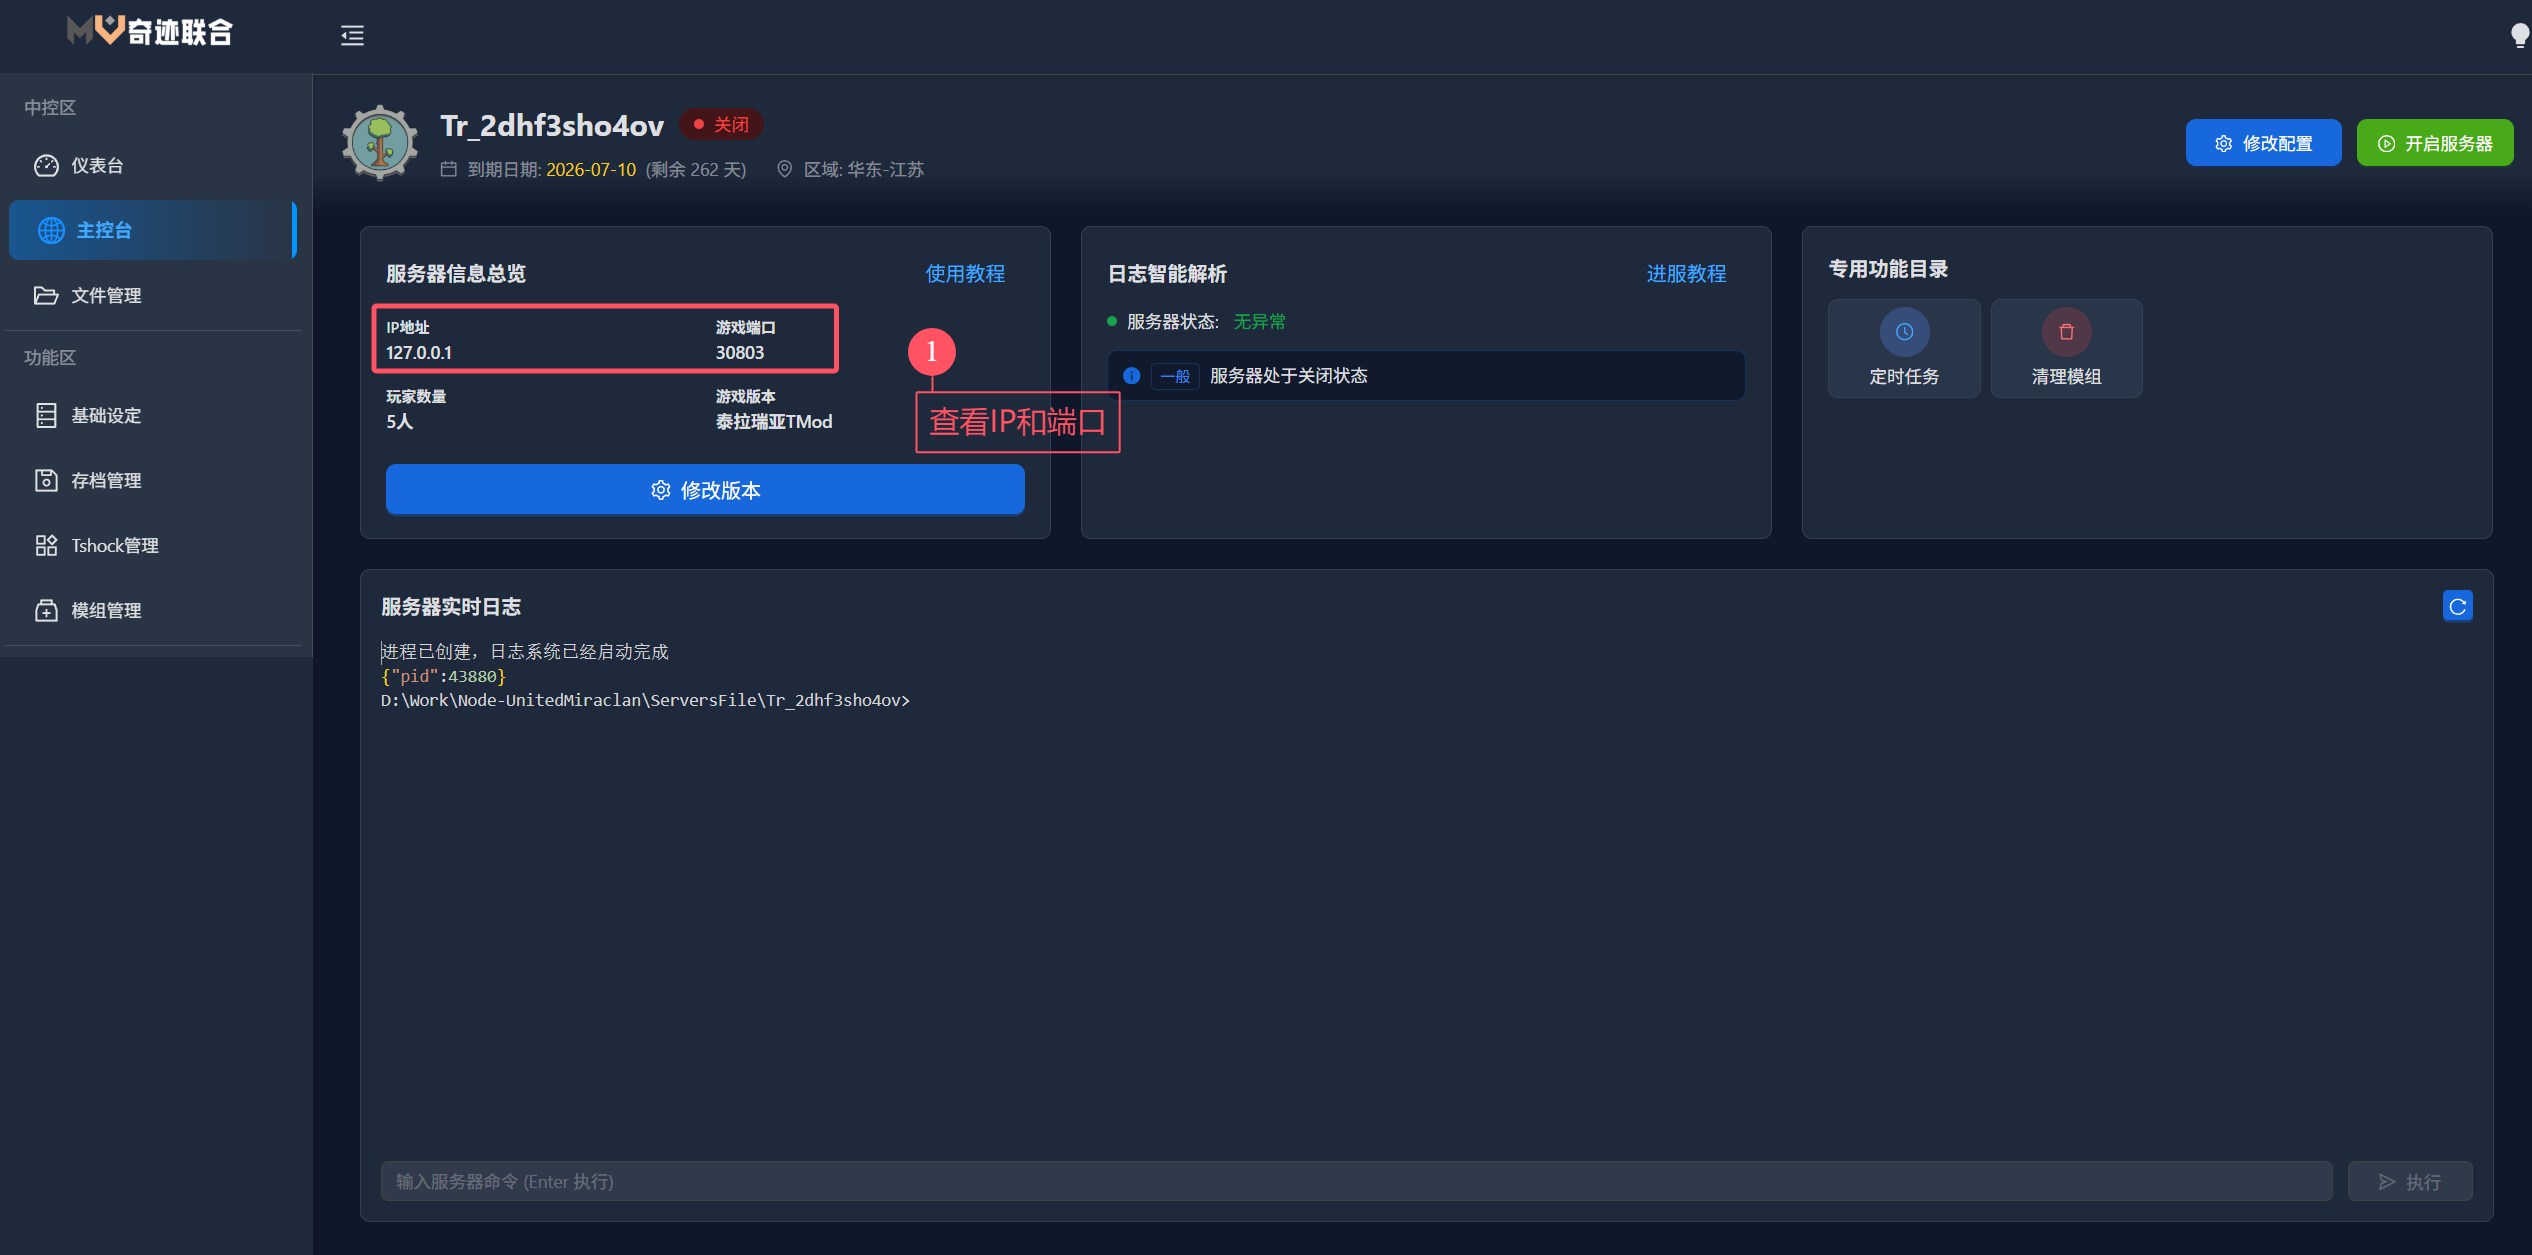Collapse the sidebar with the hamburger icon

352,36
